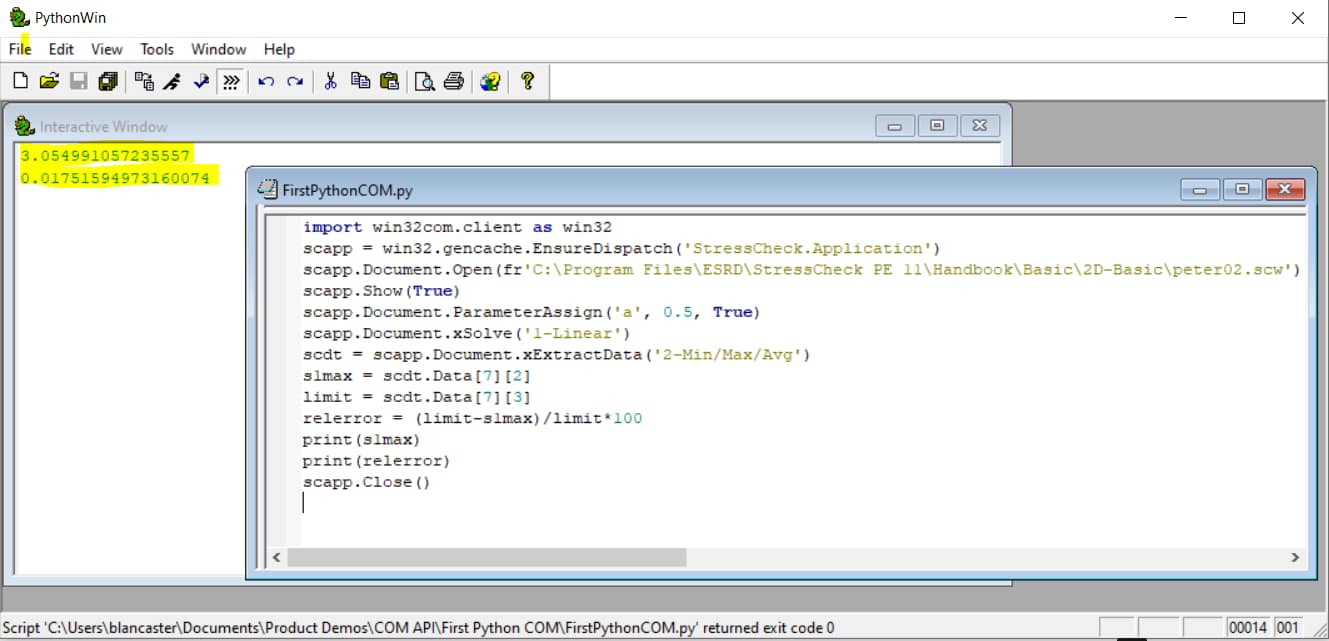Screen dimensions: 1329x641
Task: Maximize the FirstPythonCOM.py editor window
Action: pos(1242,189)
